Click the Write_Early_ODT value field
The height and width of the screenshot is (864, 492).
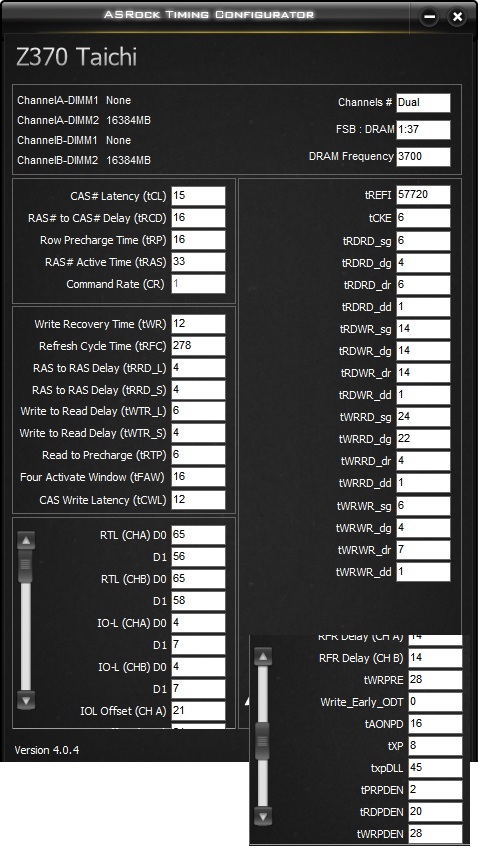[x=435, y=702]
